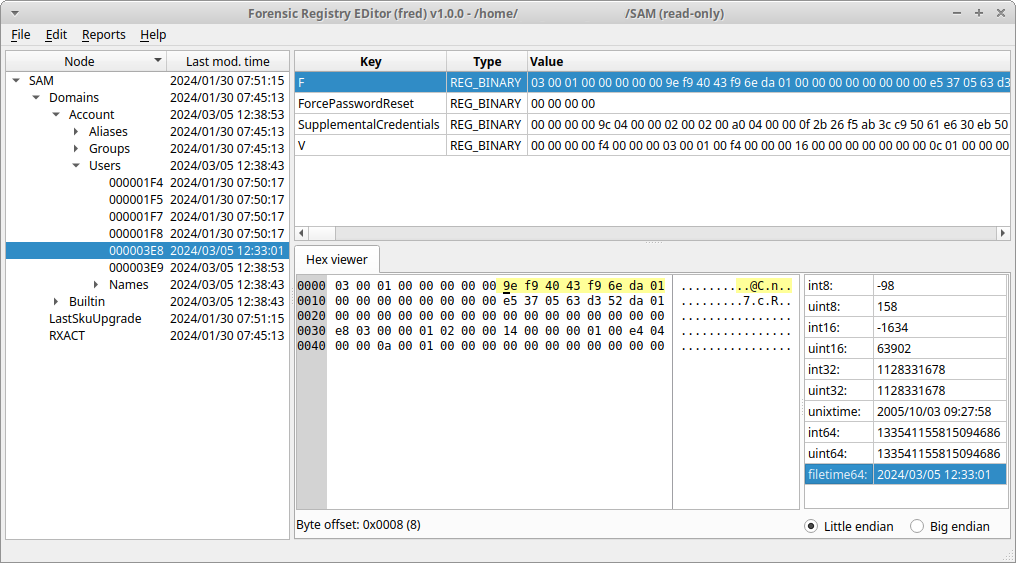Open the Help menu
The height and width of the screenshot is (563, 1016).
(153, 35)
